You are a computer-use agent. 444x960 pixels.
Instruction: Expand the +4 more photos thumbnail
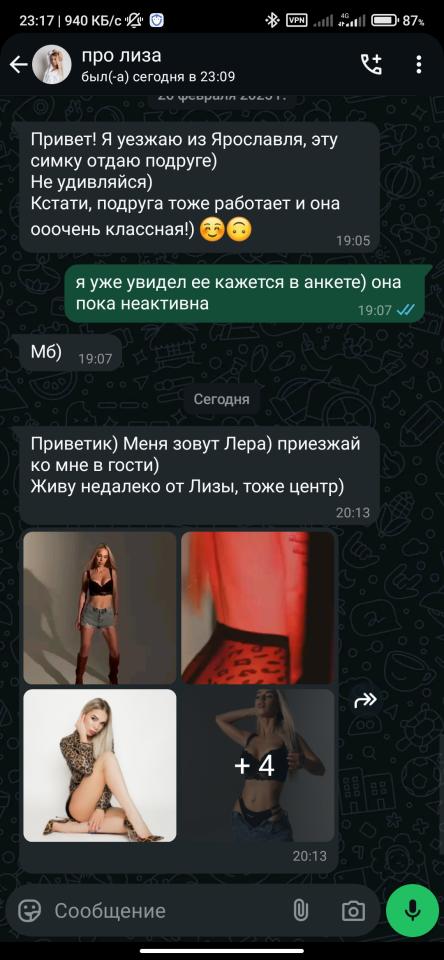pos(258,765)
